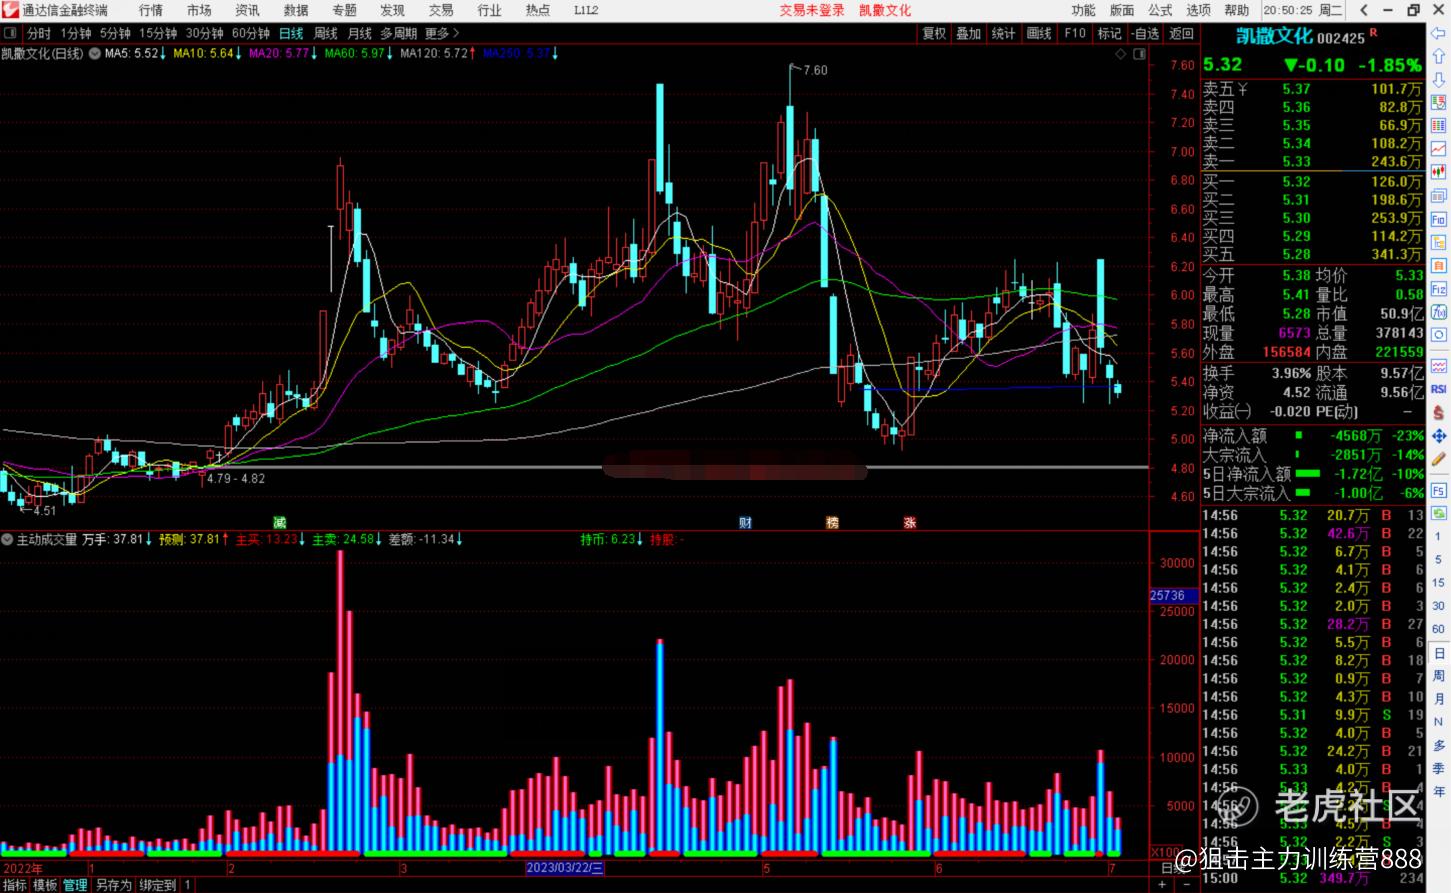Open the 资讯 top menu

pyautogui.click(x=247, y=10)
